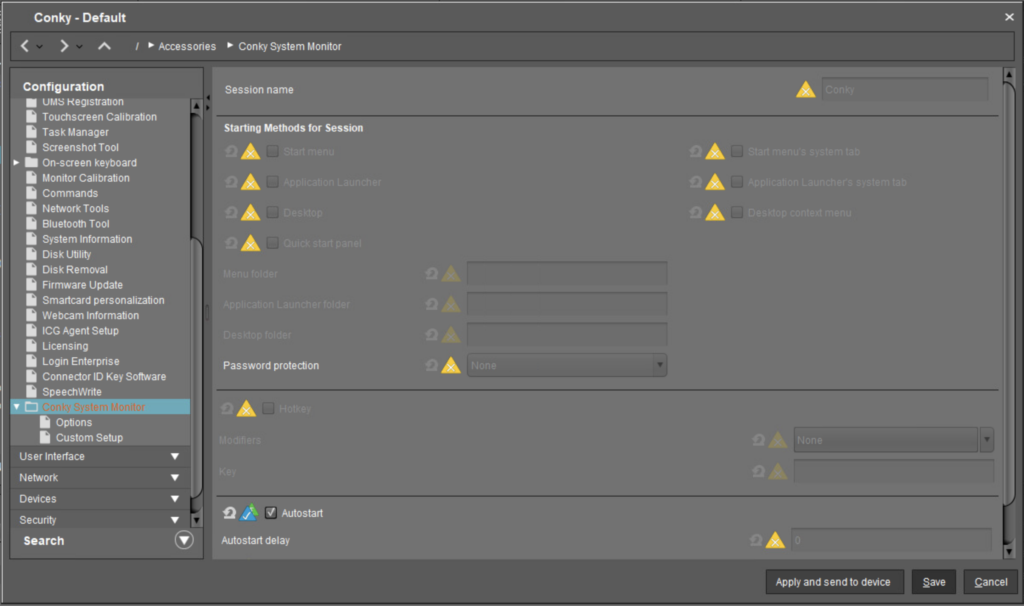The image size is (1024, 606).
Task: Click the forward navigation arrow
Action: (x=64, y=46)
